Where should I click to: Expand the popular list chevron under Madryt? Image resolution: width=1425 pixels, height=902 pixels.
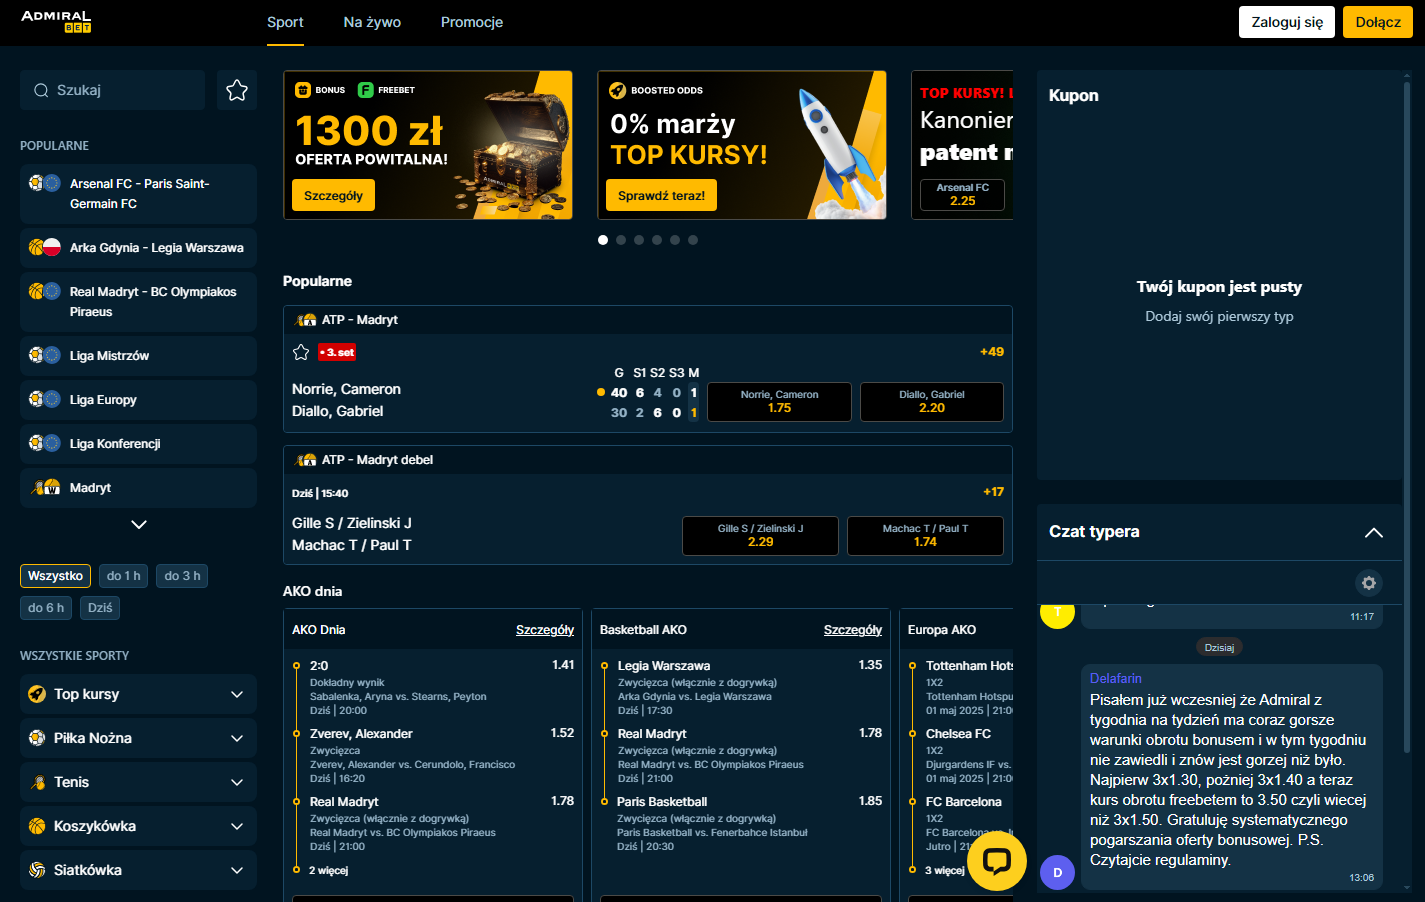coord(139,524)
